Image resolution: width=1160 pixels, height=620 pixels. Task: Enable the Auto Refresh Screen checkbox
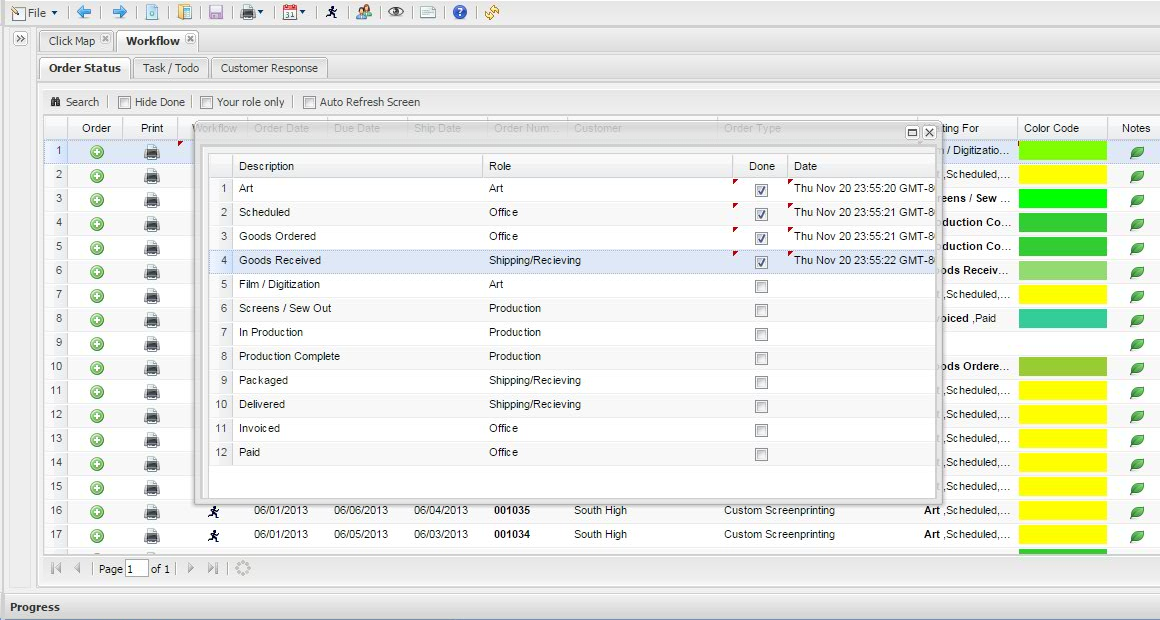(309, 103)
